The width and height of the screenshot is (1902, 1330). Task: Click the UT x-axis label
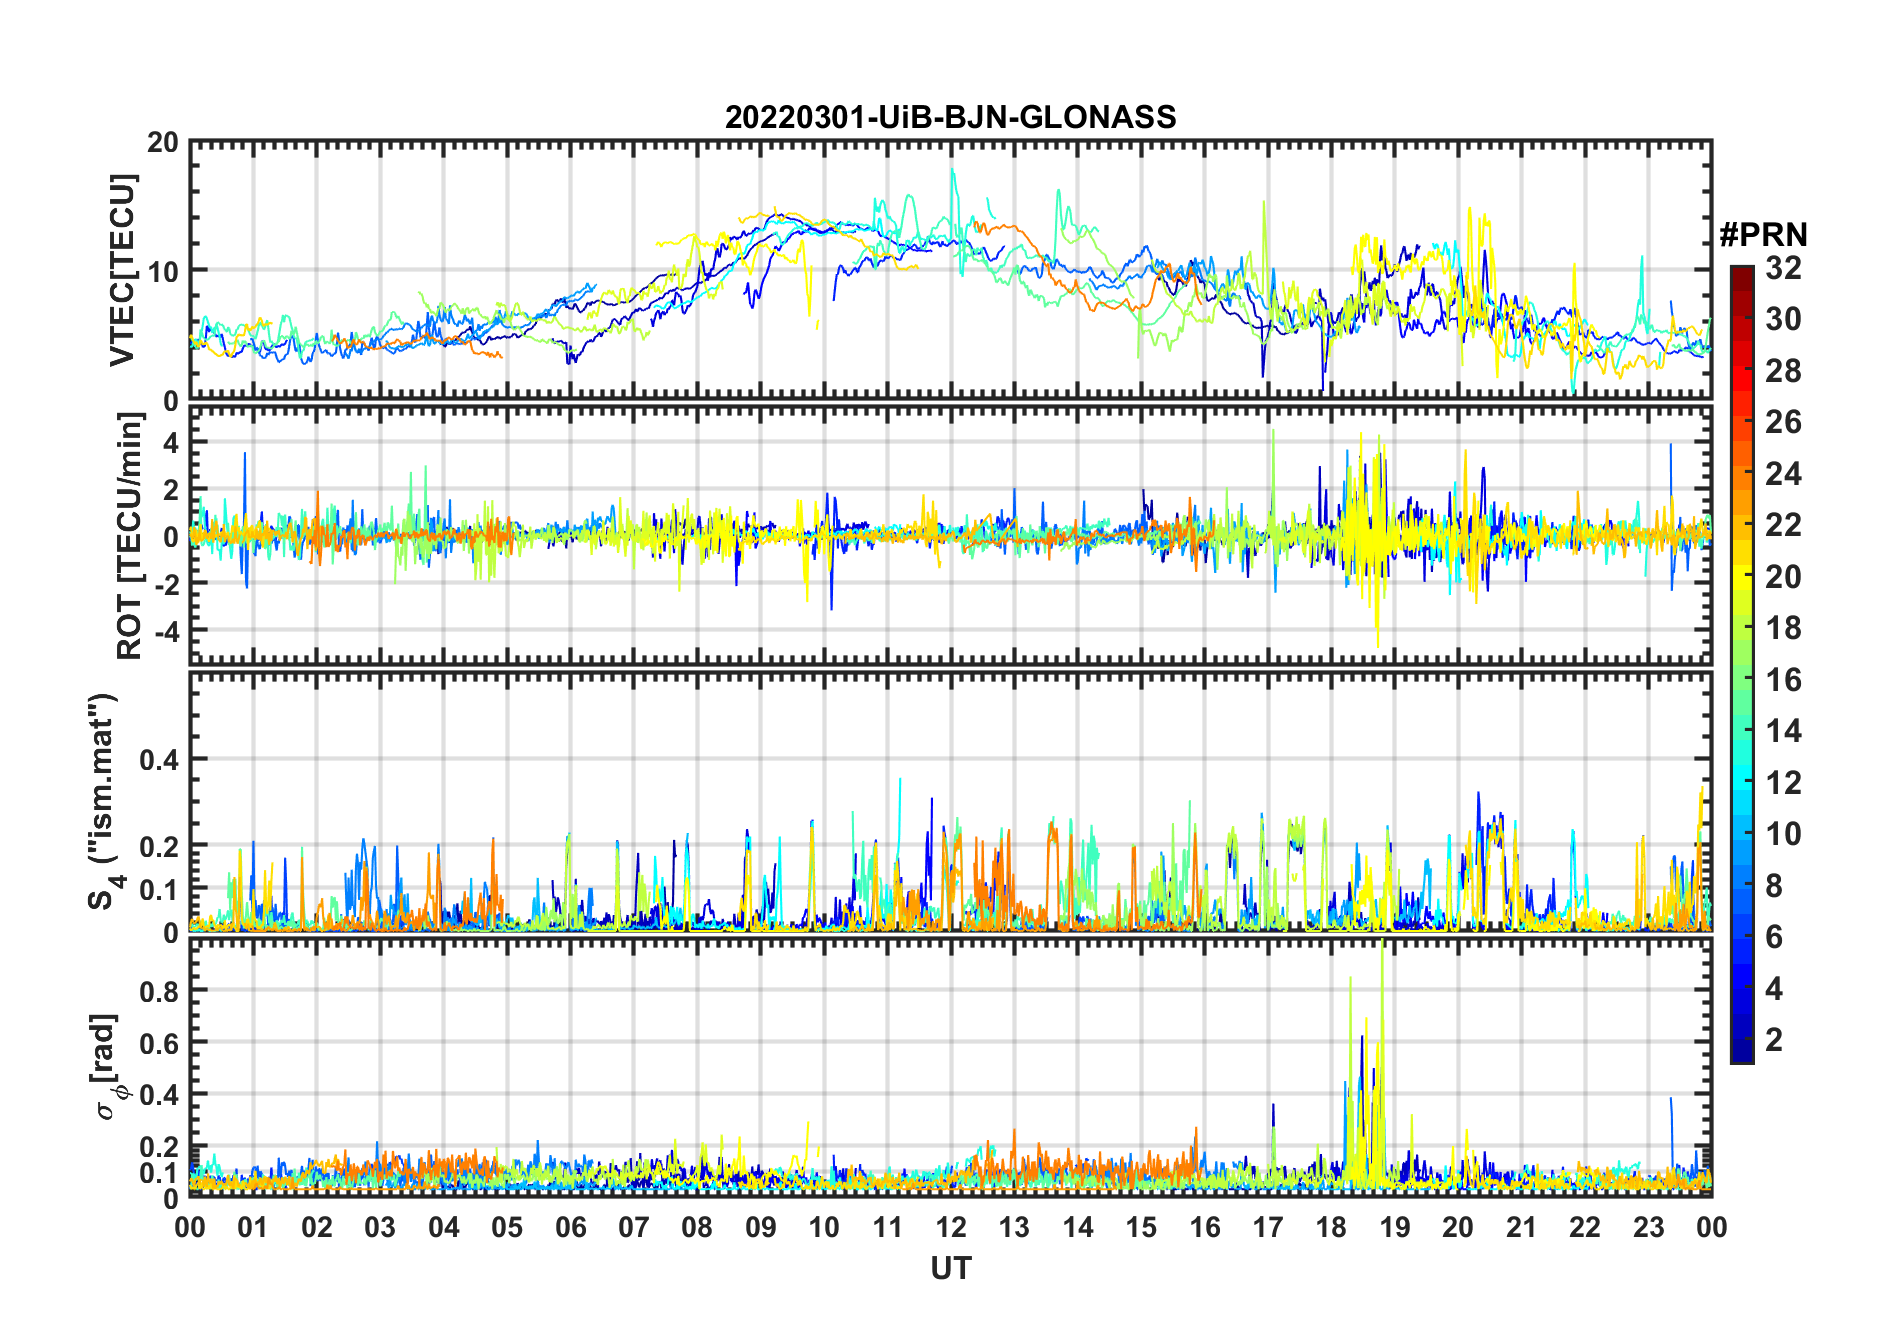[950, 1269]
